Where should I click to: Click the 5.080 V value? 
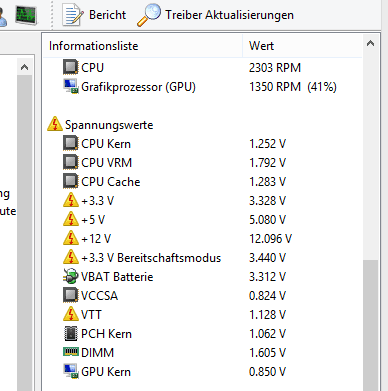click(x=267, y=220)
